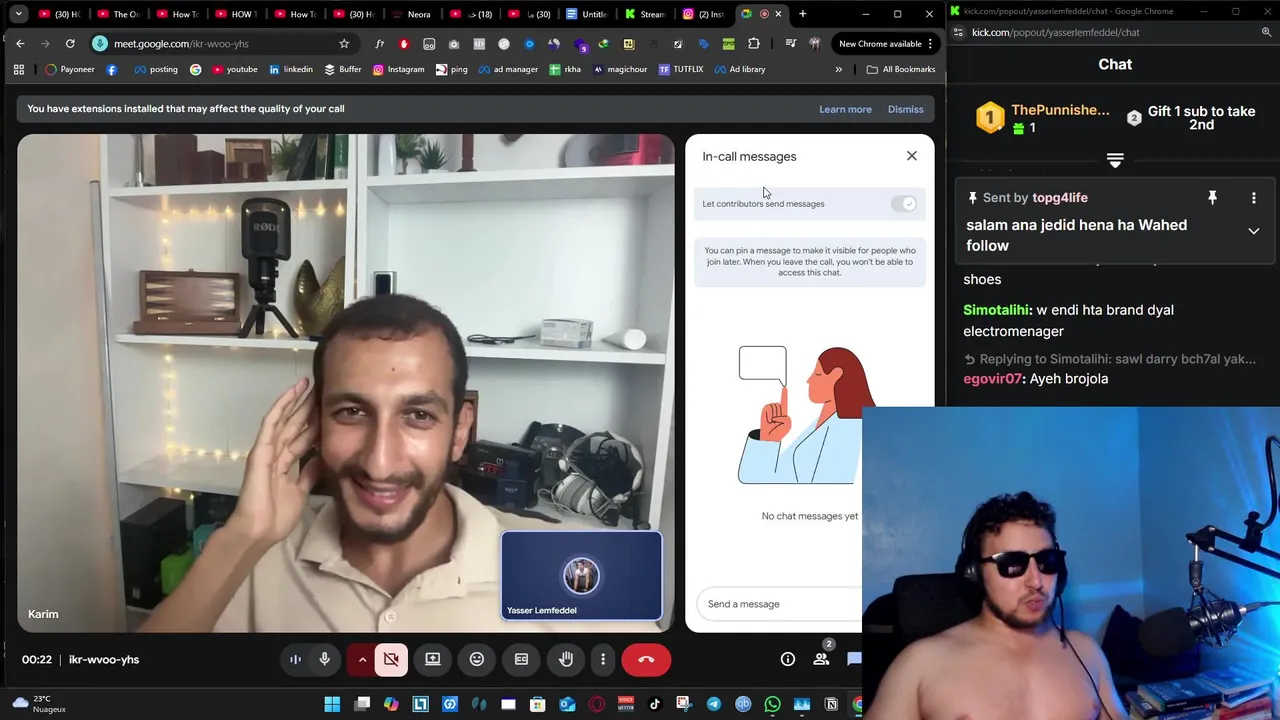
Task: Search page icon in Kick popout window
Action: click(x=1266, y=32)
